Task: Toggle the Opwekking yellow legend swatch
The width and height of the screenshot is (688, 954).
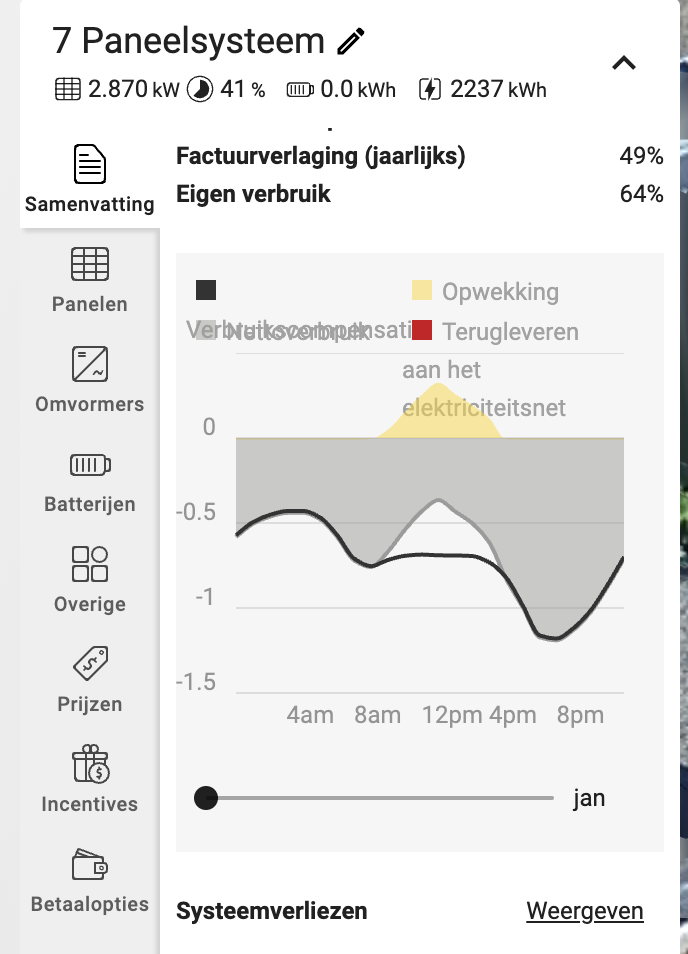Action: tap(422, 290)
